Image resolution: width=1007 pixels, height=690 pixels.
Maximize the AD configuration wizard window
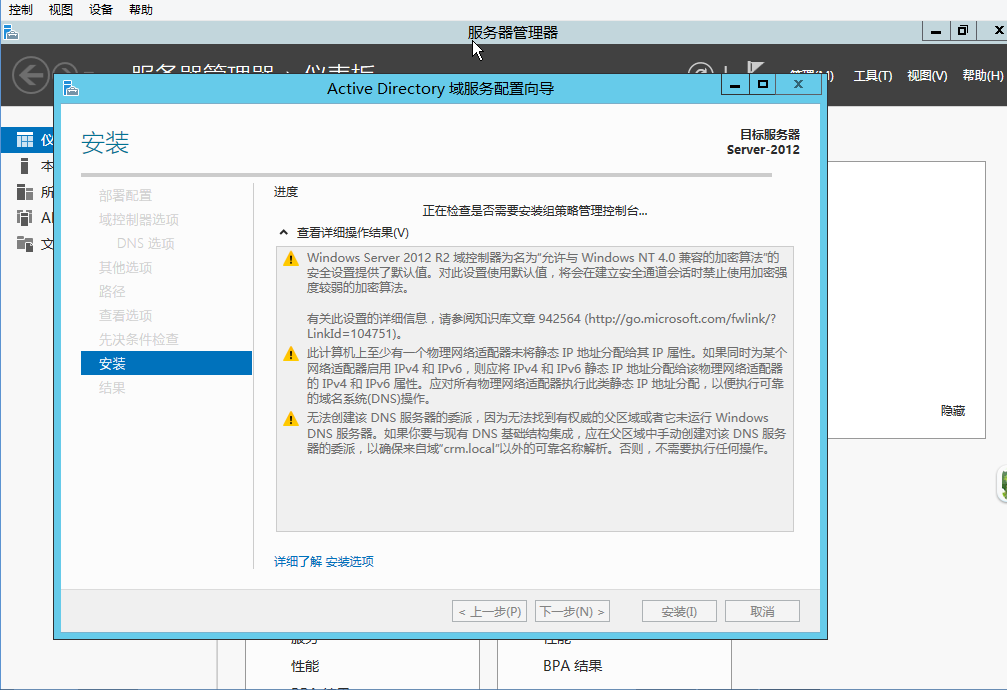point(762,84)
